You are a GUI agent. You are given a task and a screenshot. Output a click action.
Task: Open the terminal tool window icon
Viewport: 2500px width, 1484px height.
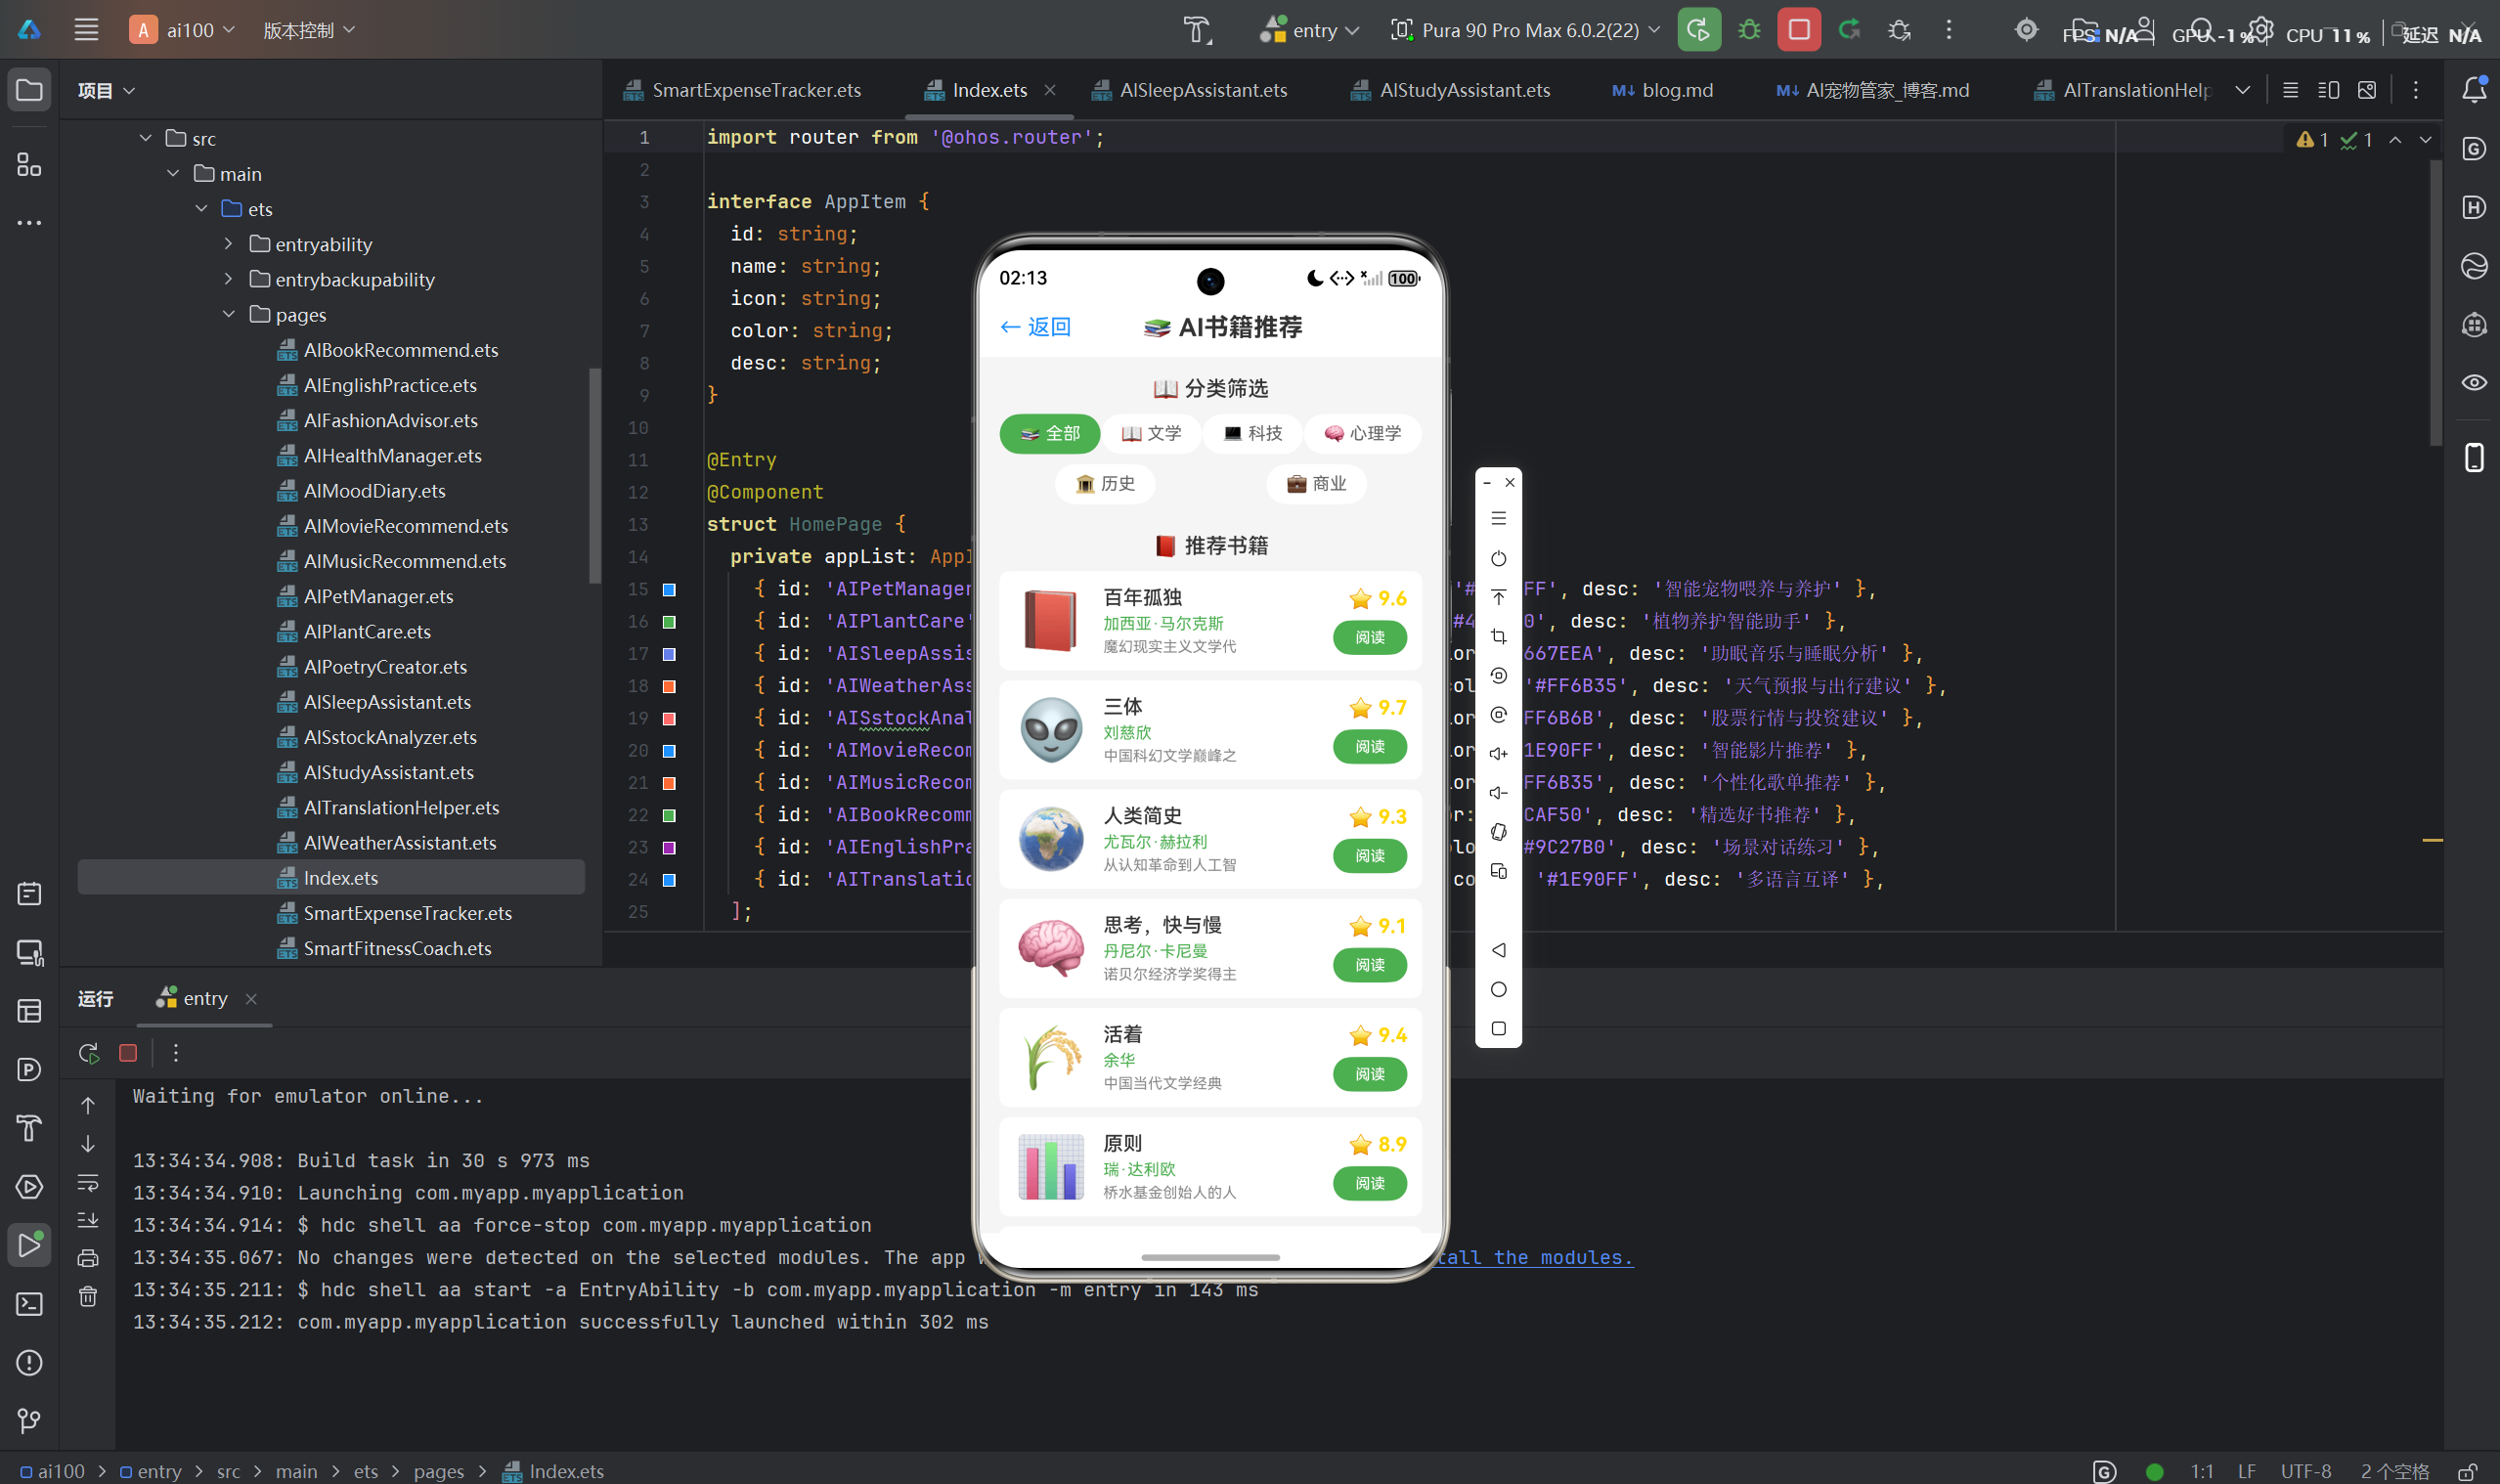(x=29, y=1304)
